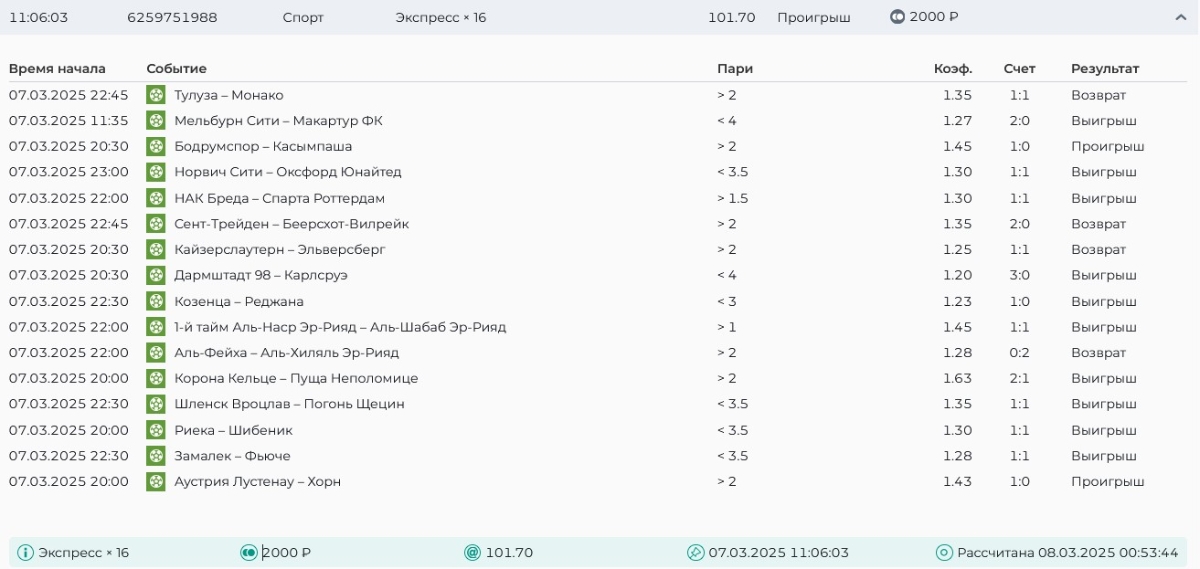Click the stake coin icon in bottom summary bar
Image resolution: width=1200 pixels, height=569 pixels.
249,552
